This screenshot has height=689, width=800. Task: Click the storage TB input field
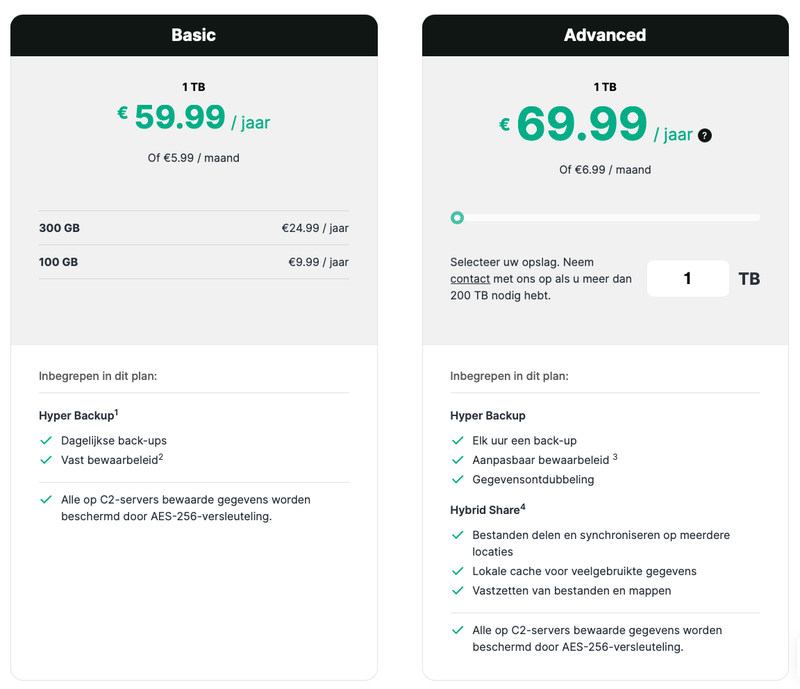[x=688, y=279]
